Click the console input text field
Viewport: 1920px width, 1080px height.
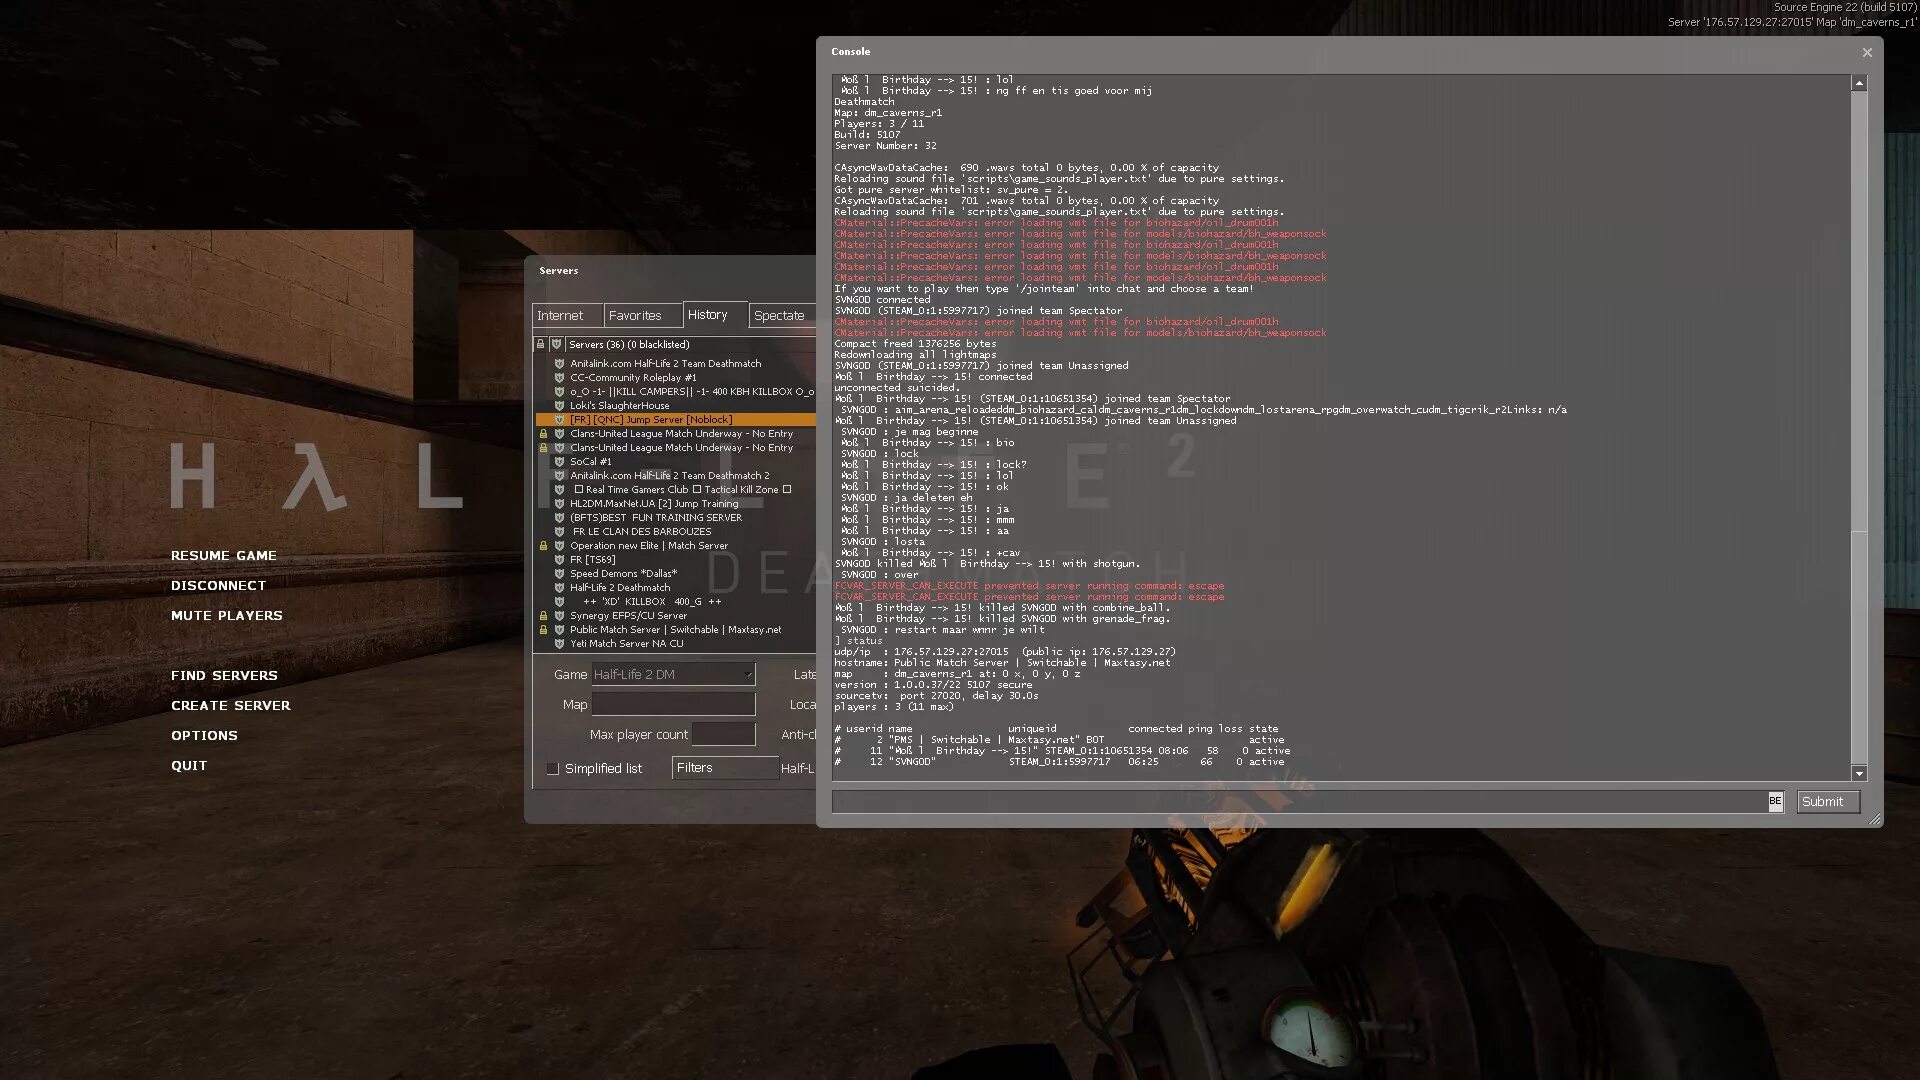tap(1296, 800)
